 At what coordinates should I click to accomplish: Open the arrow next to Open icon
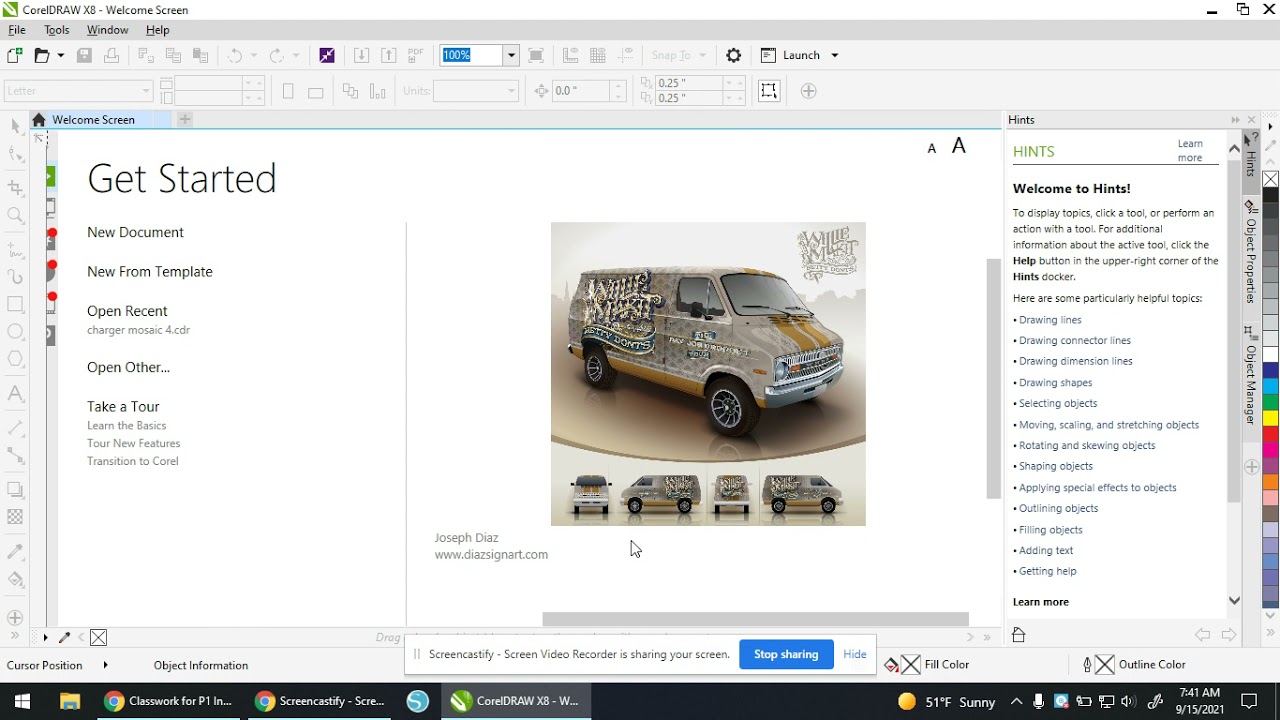tap(61, 55)
